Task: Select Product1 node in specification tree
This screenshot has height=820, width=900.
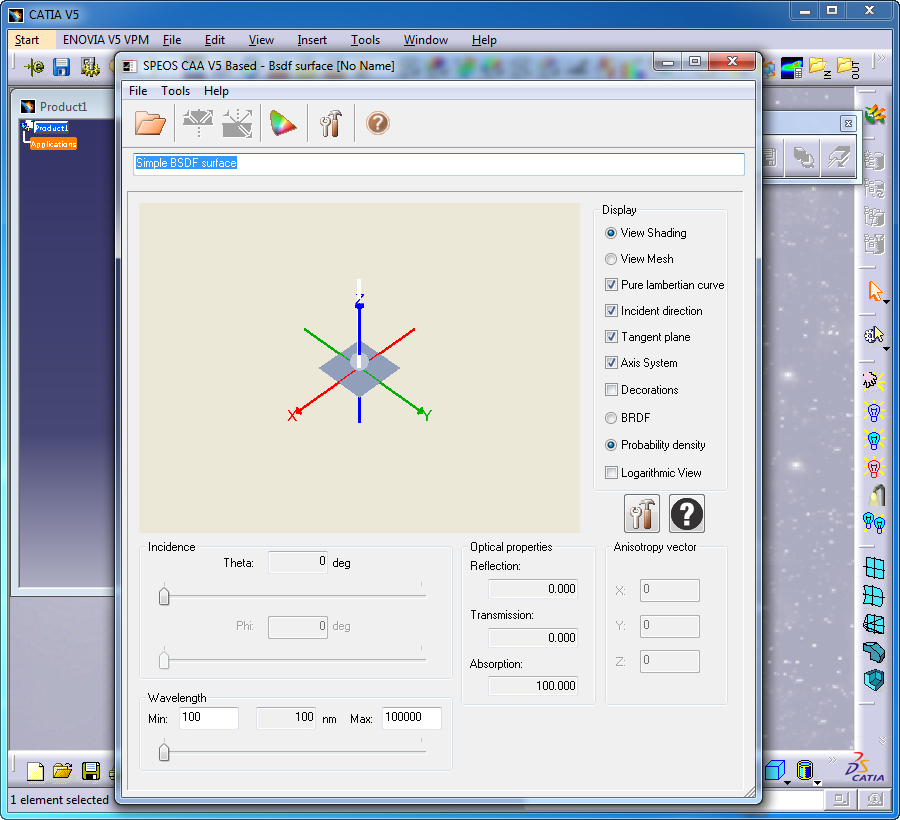Action: (x=51, y=127)
